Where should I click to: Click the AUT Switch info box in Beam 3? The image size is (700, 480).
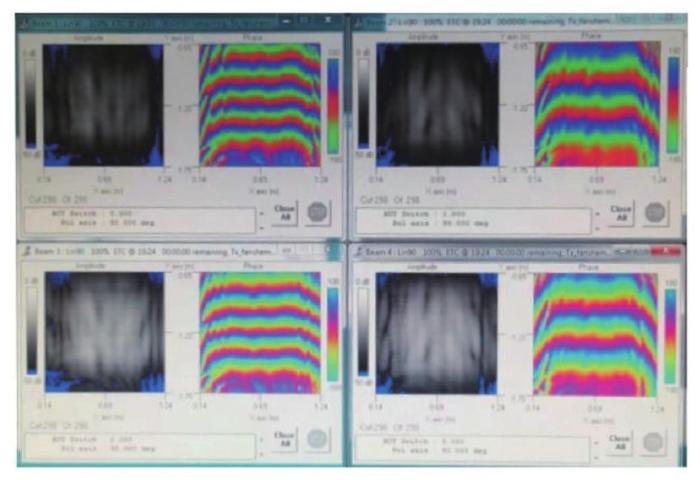(x=140, y=446)
